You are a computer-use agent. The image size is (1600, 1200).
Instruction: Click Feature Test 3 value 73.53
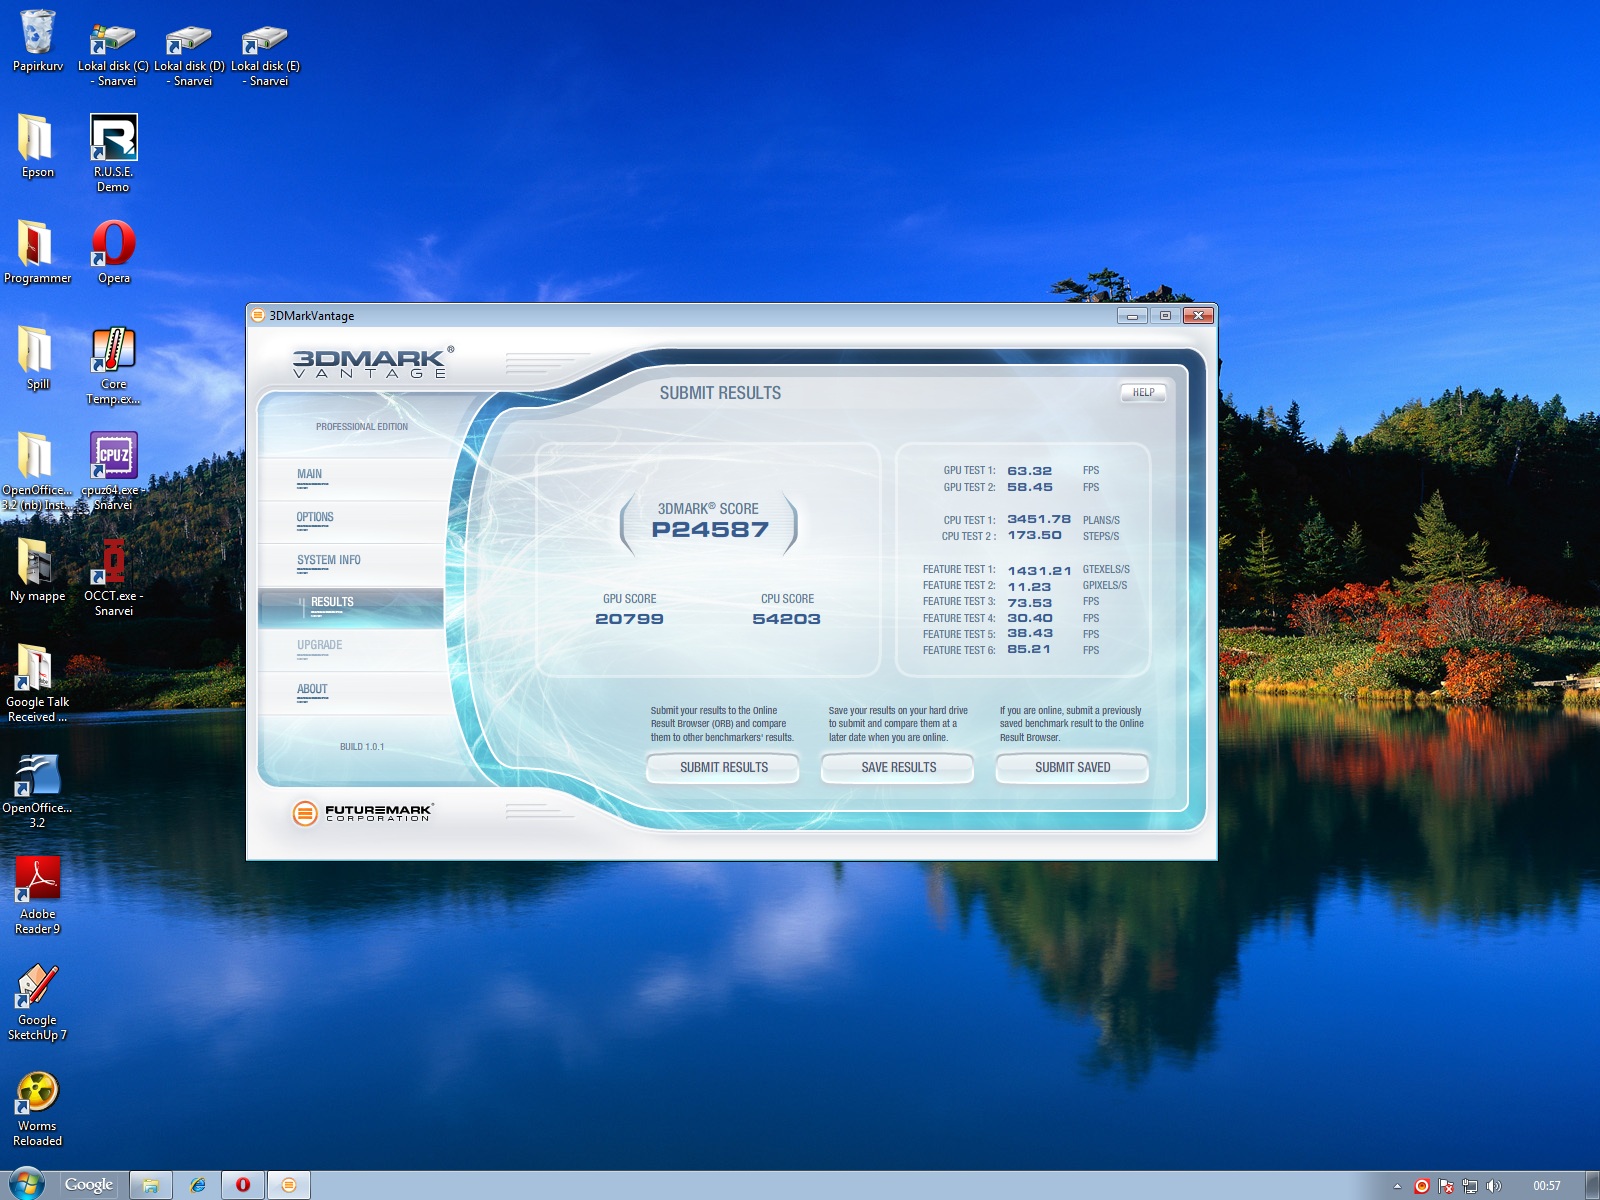pos(1030,603)
